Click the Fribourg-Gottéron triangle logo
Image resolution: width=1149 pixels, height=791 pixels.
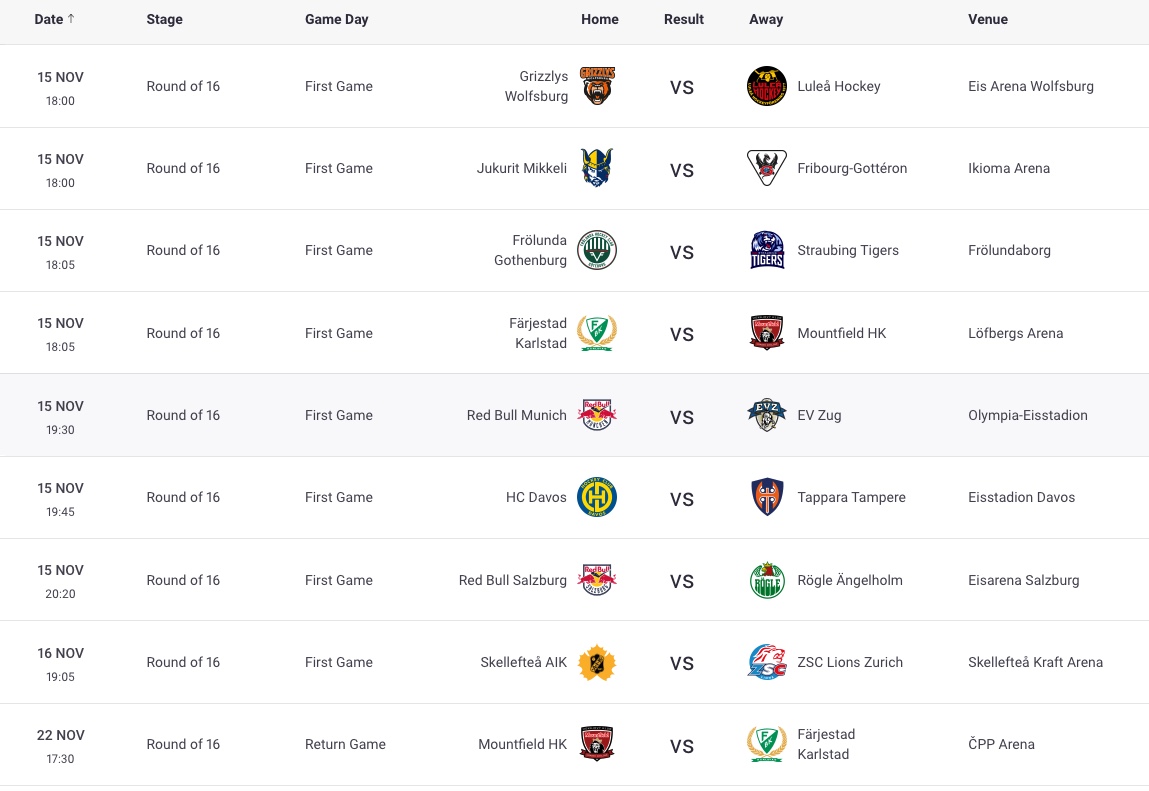[x=767, y=168]
